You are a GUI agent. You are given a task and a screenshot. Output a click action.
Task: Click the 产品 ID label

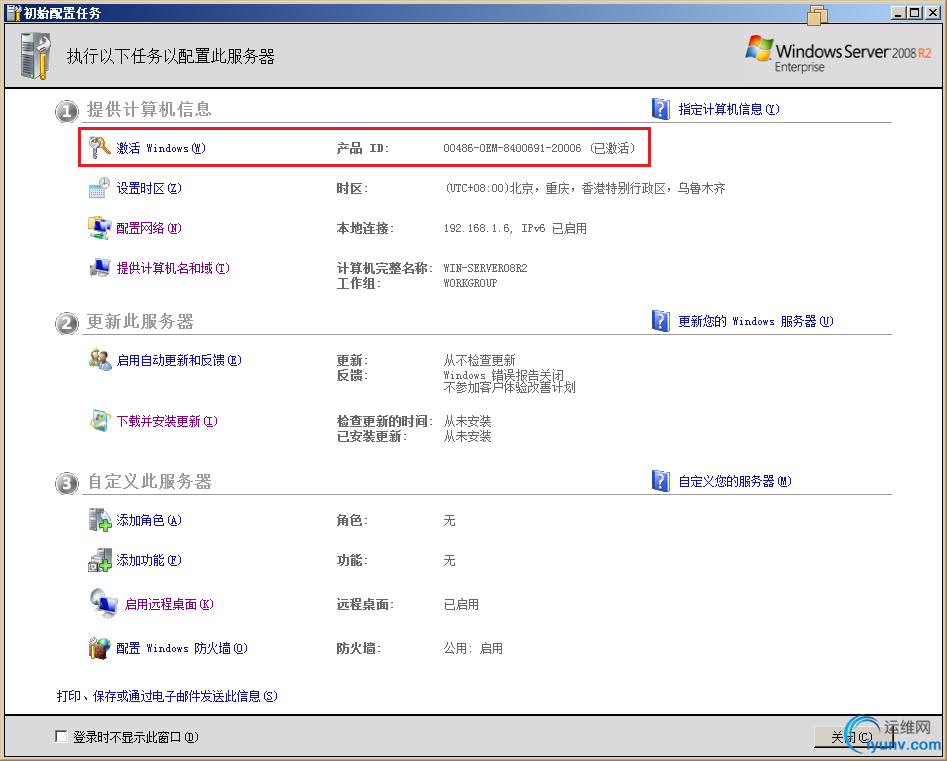tap(363, 148)
